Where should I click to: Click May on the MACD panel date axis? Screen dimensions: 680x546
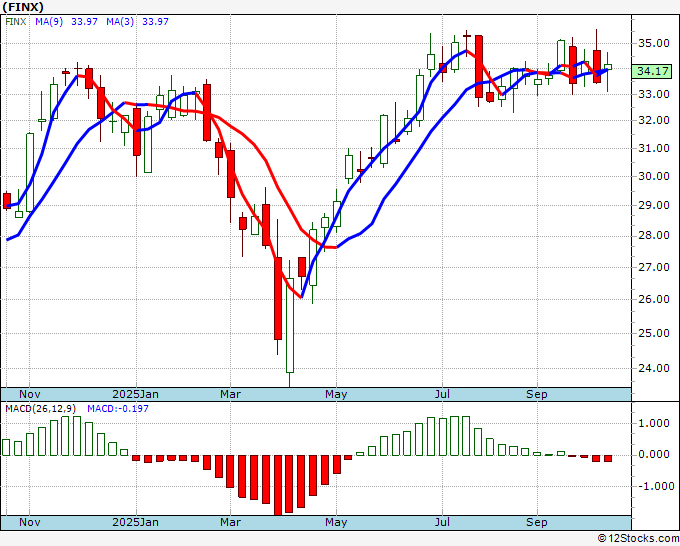click(336, 522)
